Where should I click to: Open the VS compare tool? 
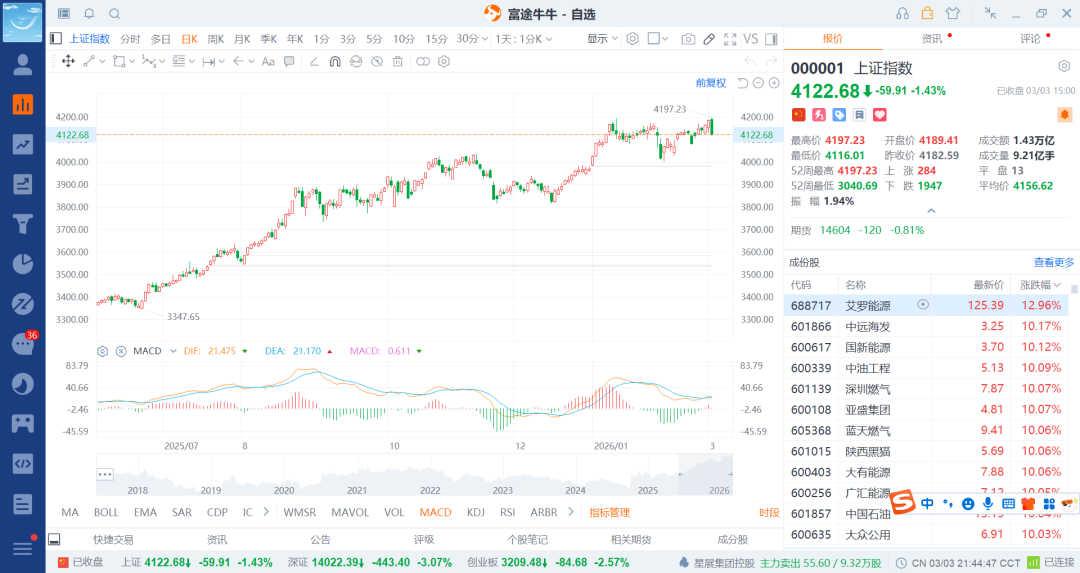tap(750, 39)
